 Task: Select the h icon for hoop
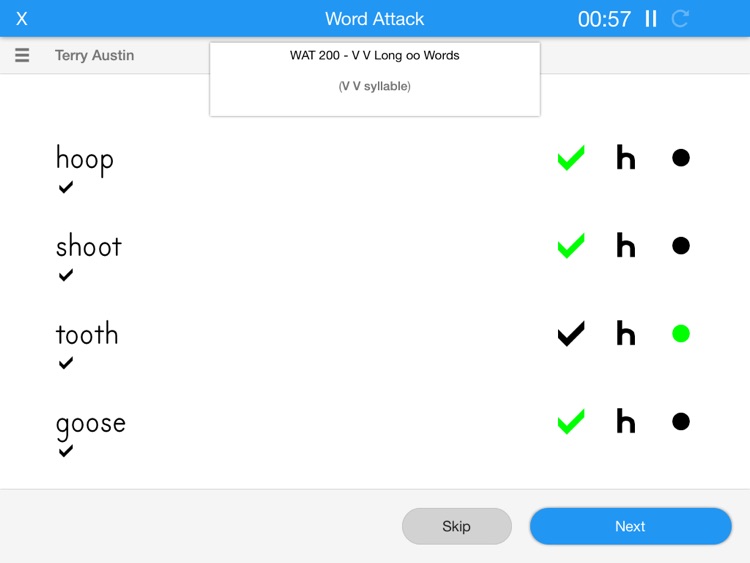626,157
